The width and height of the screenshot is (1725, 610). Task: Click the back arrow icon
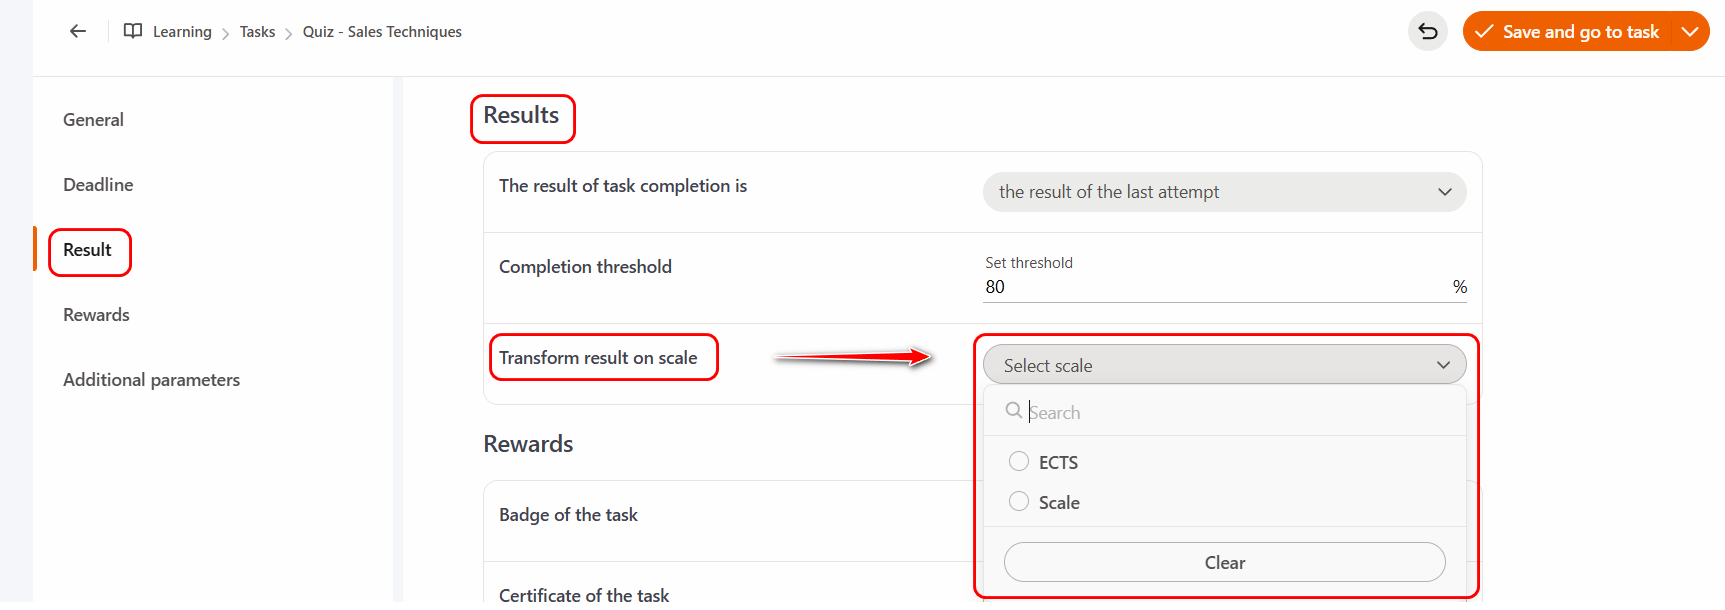pos(78,31)
